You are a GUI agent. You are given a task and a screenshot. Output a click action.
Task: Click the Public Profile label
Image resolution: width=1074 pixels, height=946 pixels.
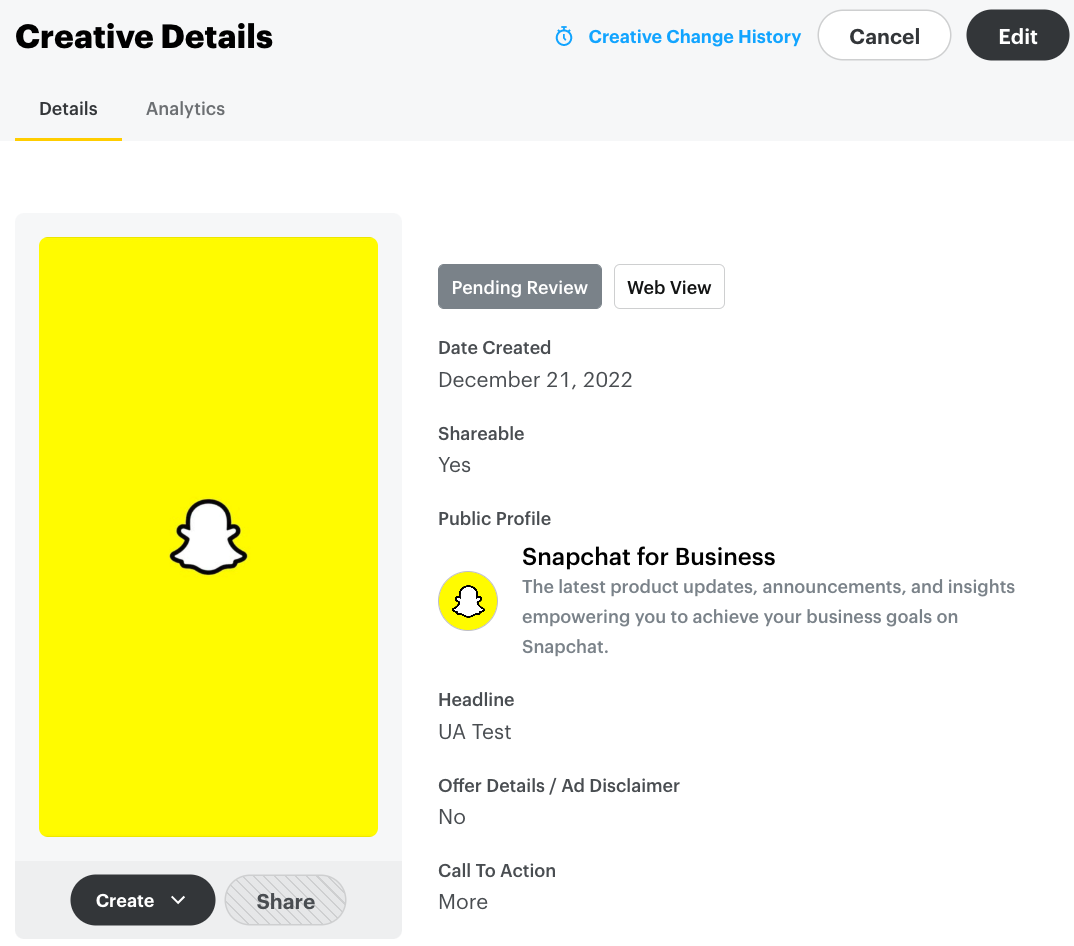coord(495,519)
